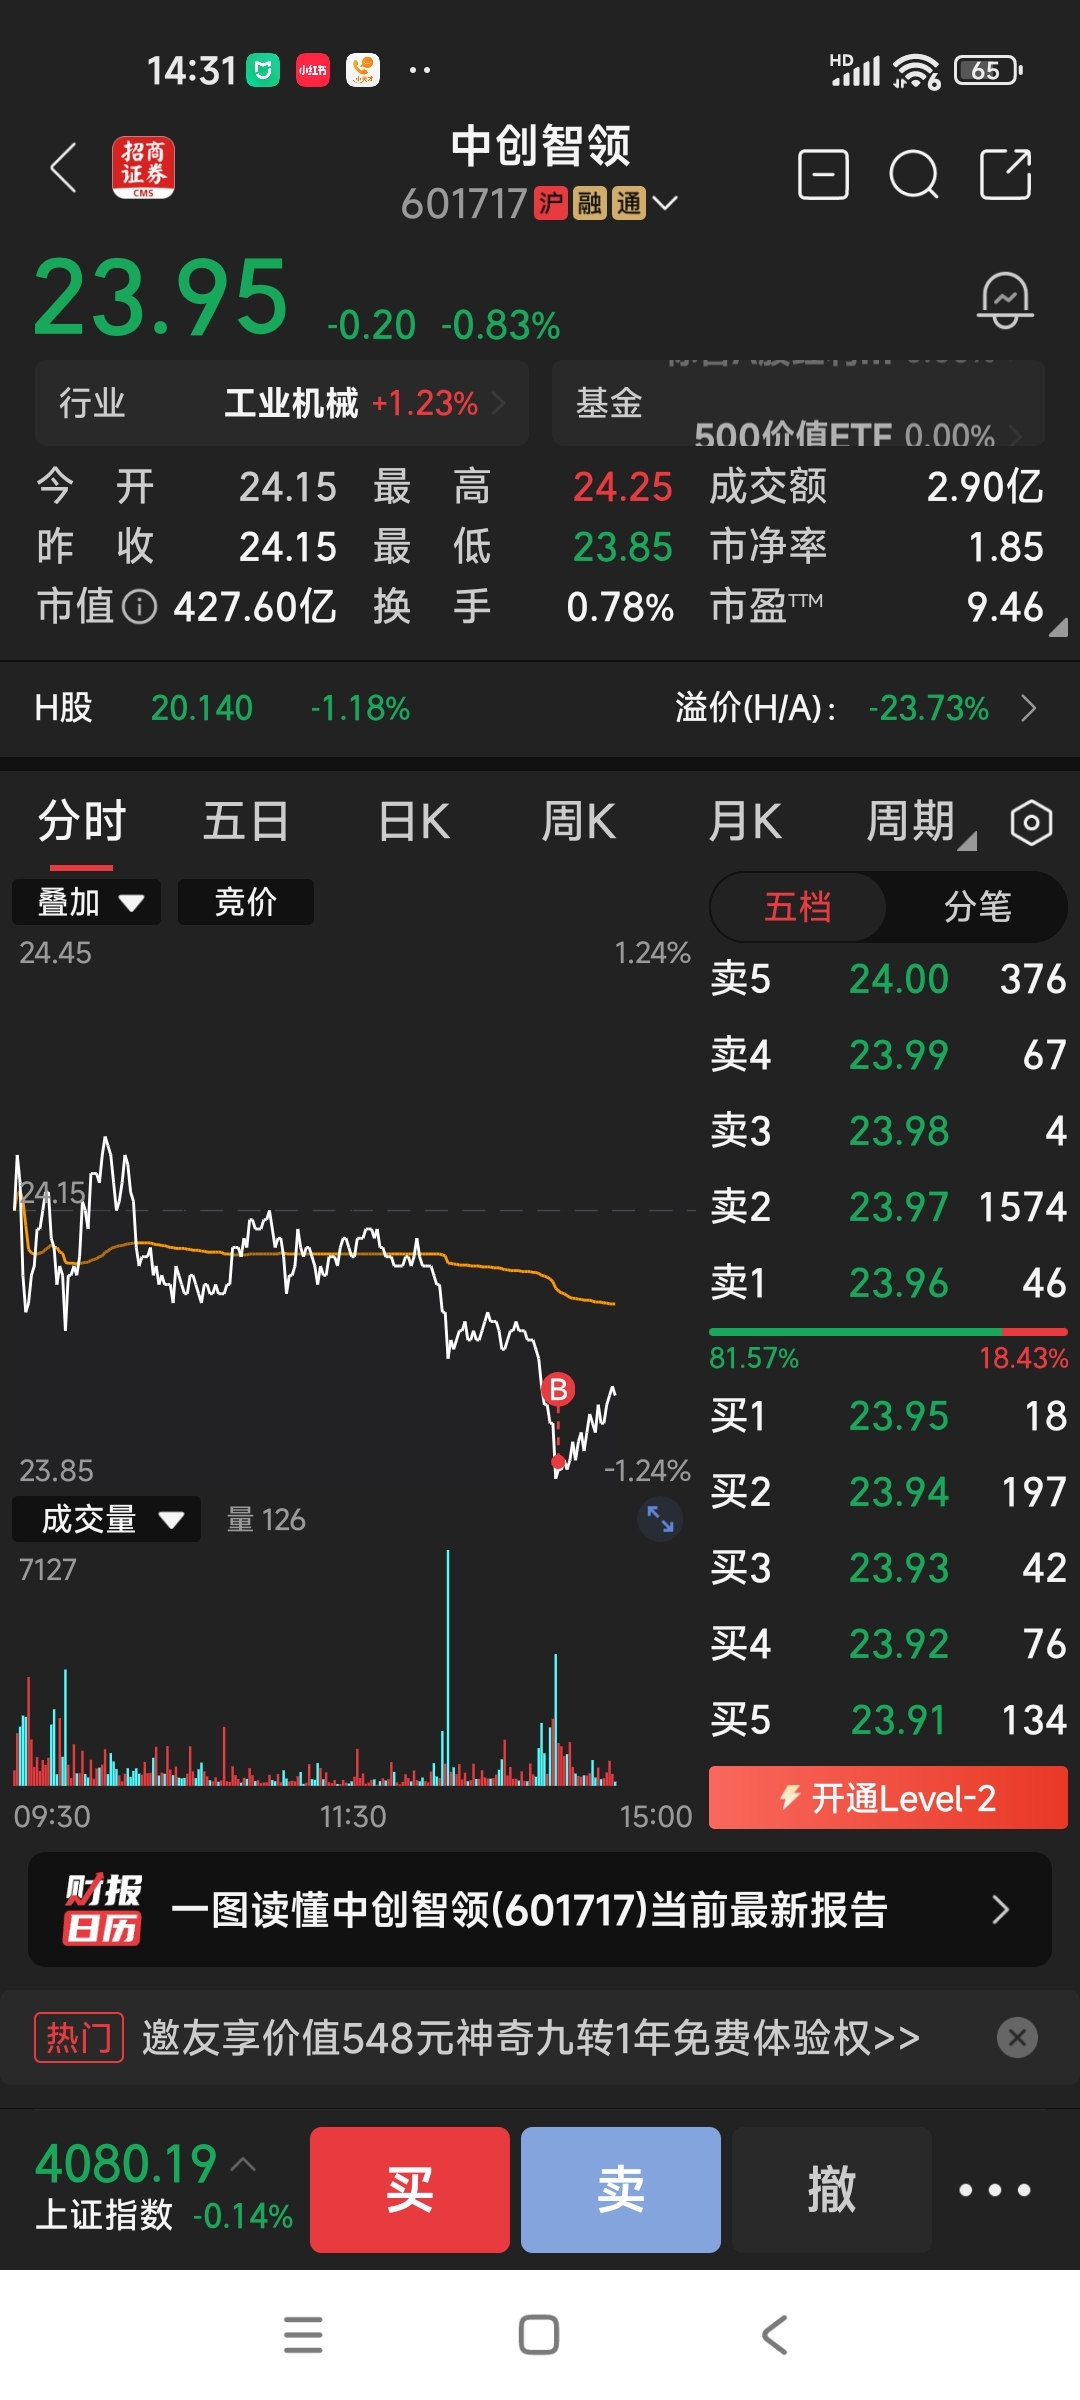Tap the Android recent apps icon
The width and height of the screenshot is (1080, 2400).
[303, 2335]
